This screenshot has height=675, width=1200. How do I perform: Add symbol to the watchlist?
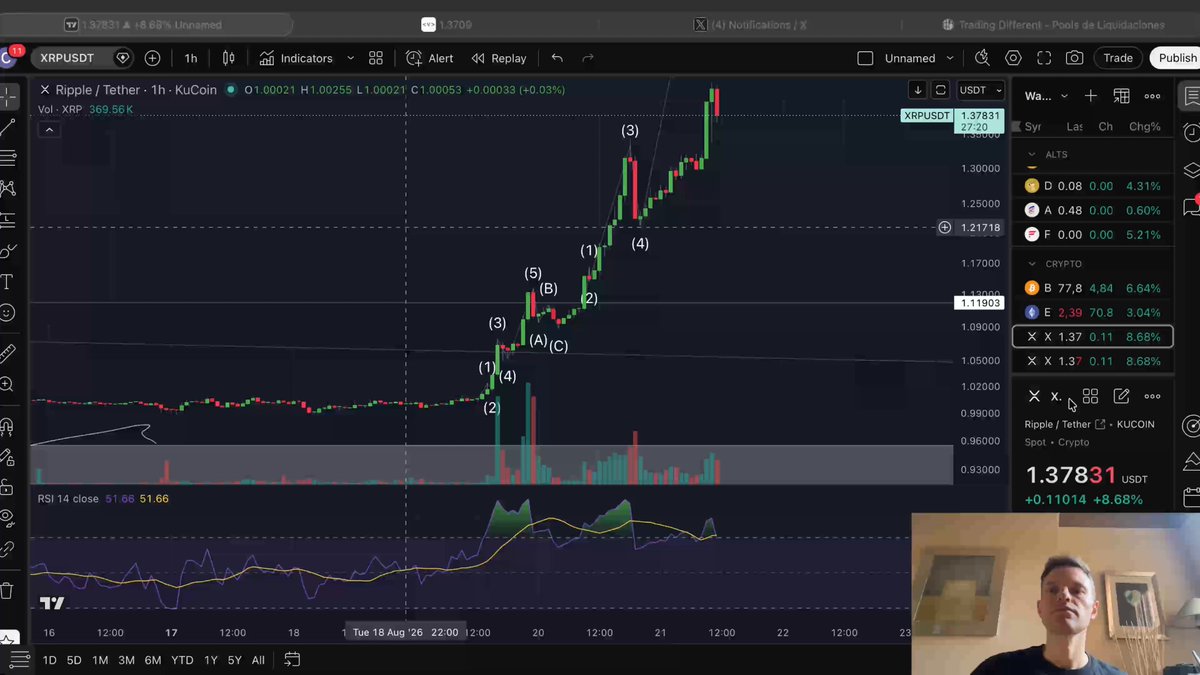(1091, 96)
